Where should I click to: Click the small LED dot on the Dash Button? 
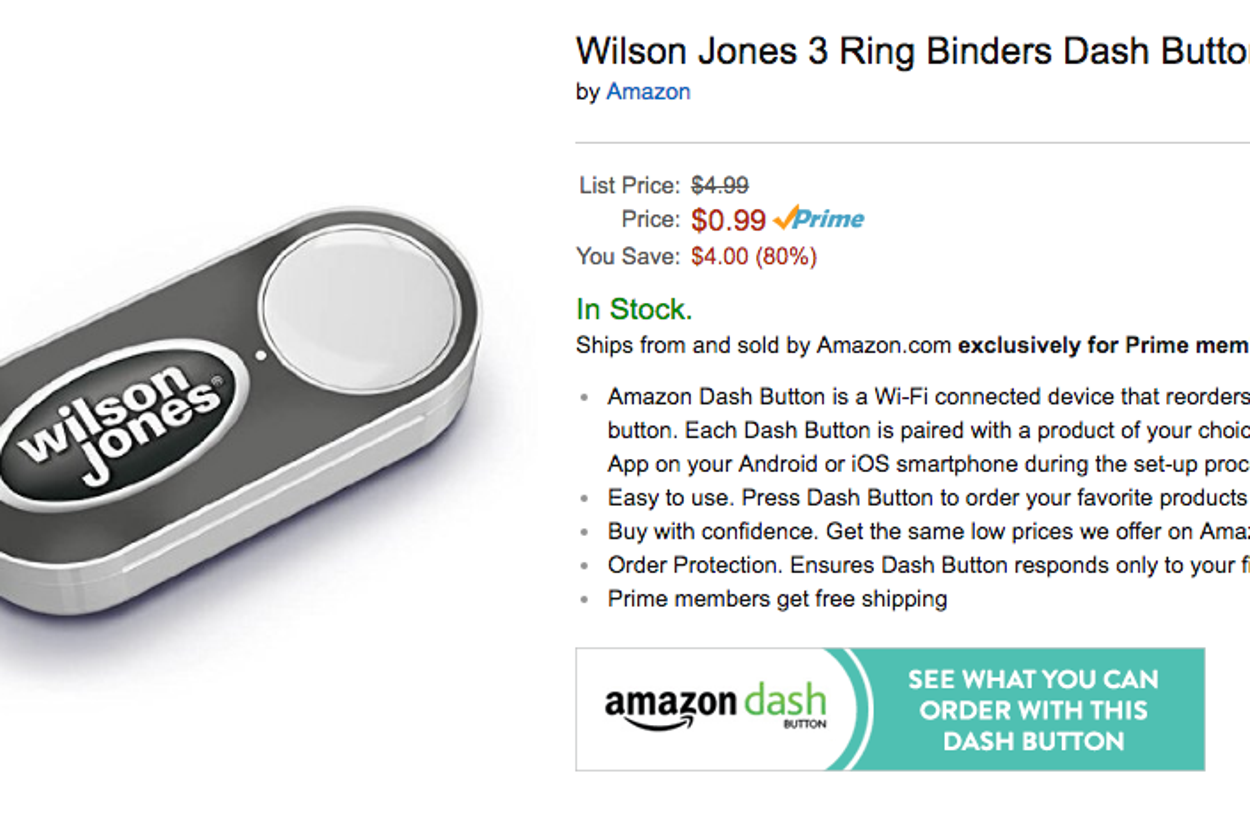260,354
